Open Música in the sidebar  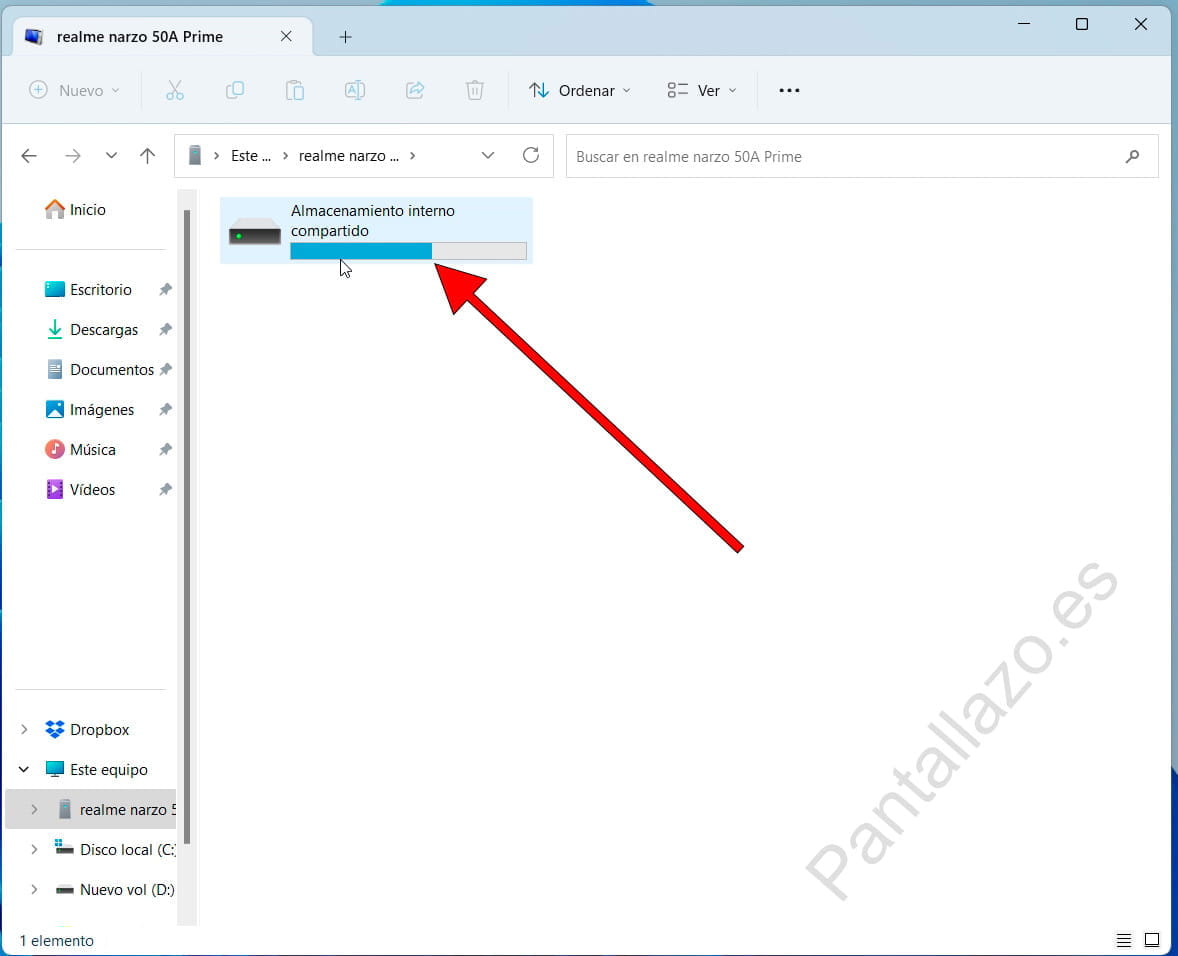(80, 449)
